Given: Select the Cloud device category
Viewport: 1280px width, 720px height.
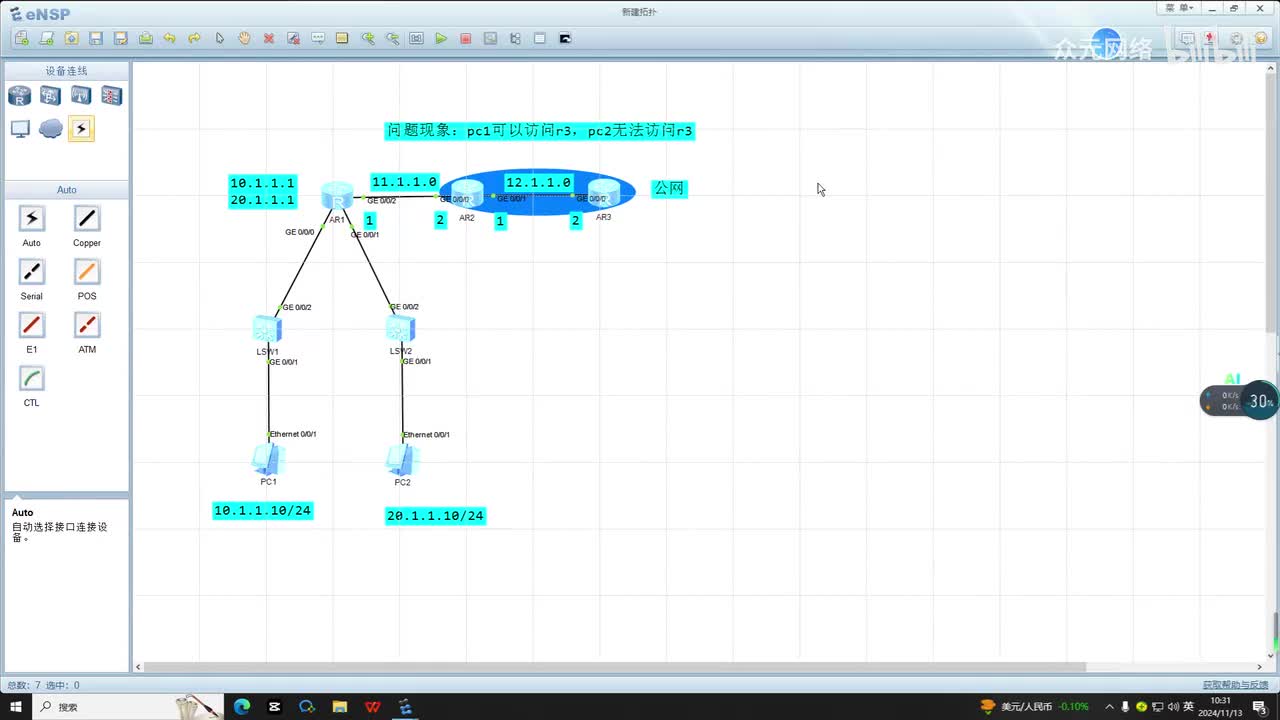Looking at the screenshot, I should click(50, 129).
